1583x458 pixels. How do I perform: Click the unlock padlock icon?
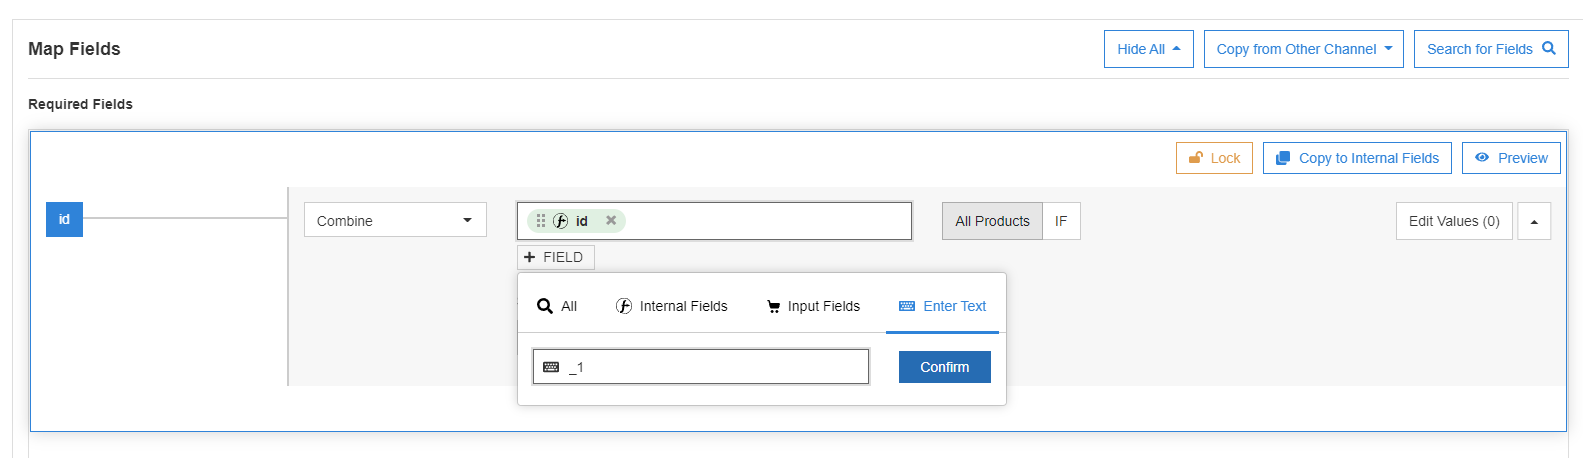pyautogui.click(x=1195, y=158)
